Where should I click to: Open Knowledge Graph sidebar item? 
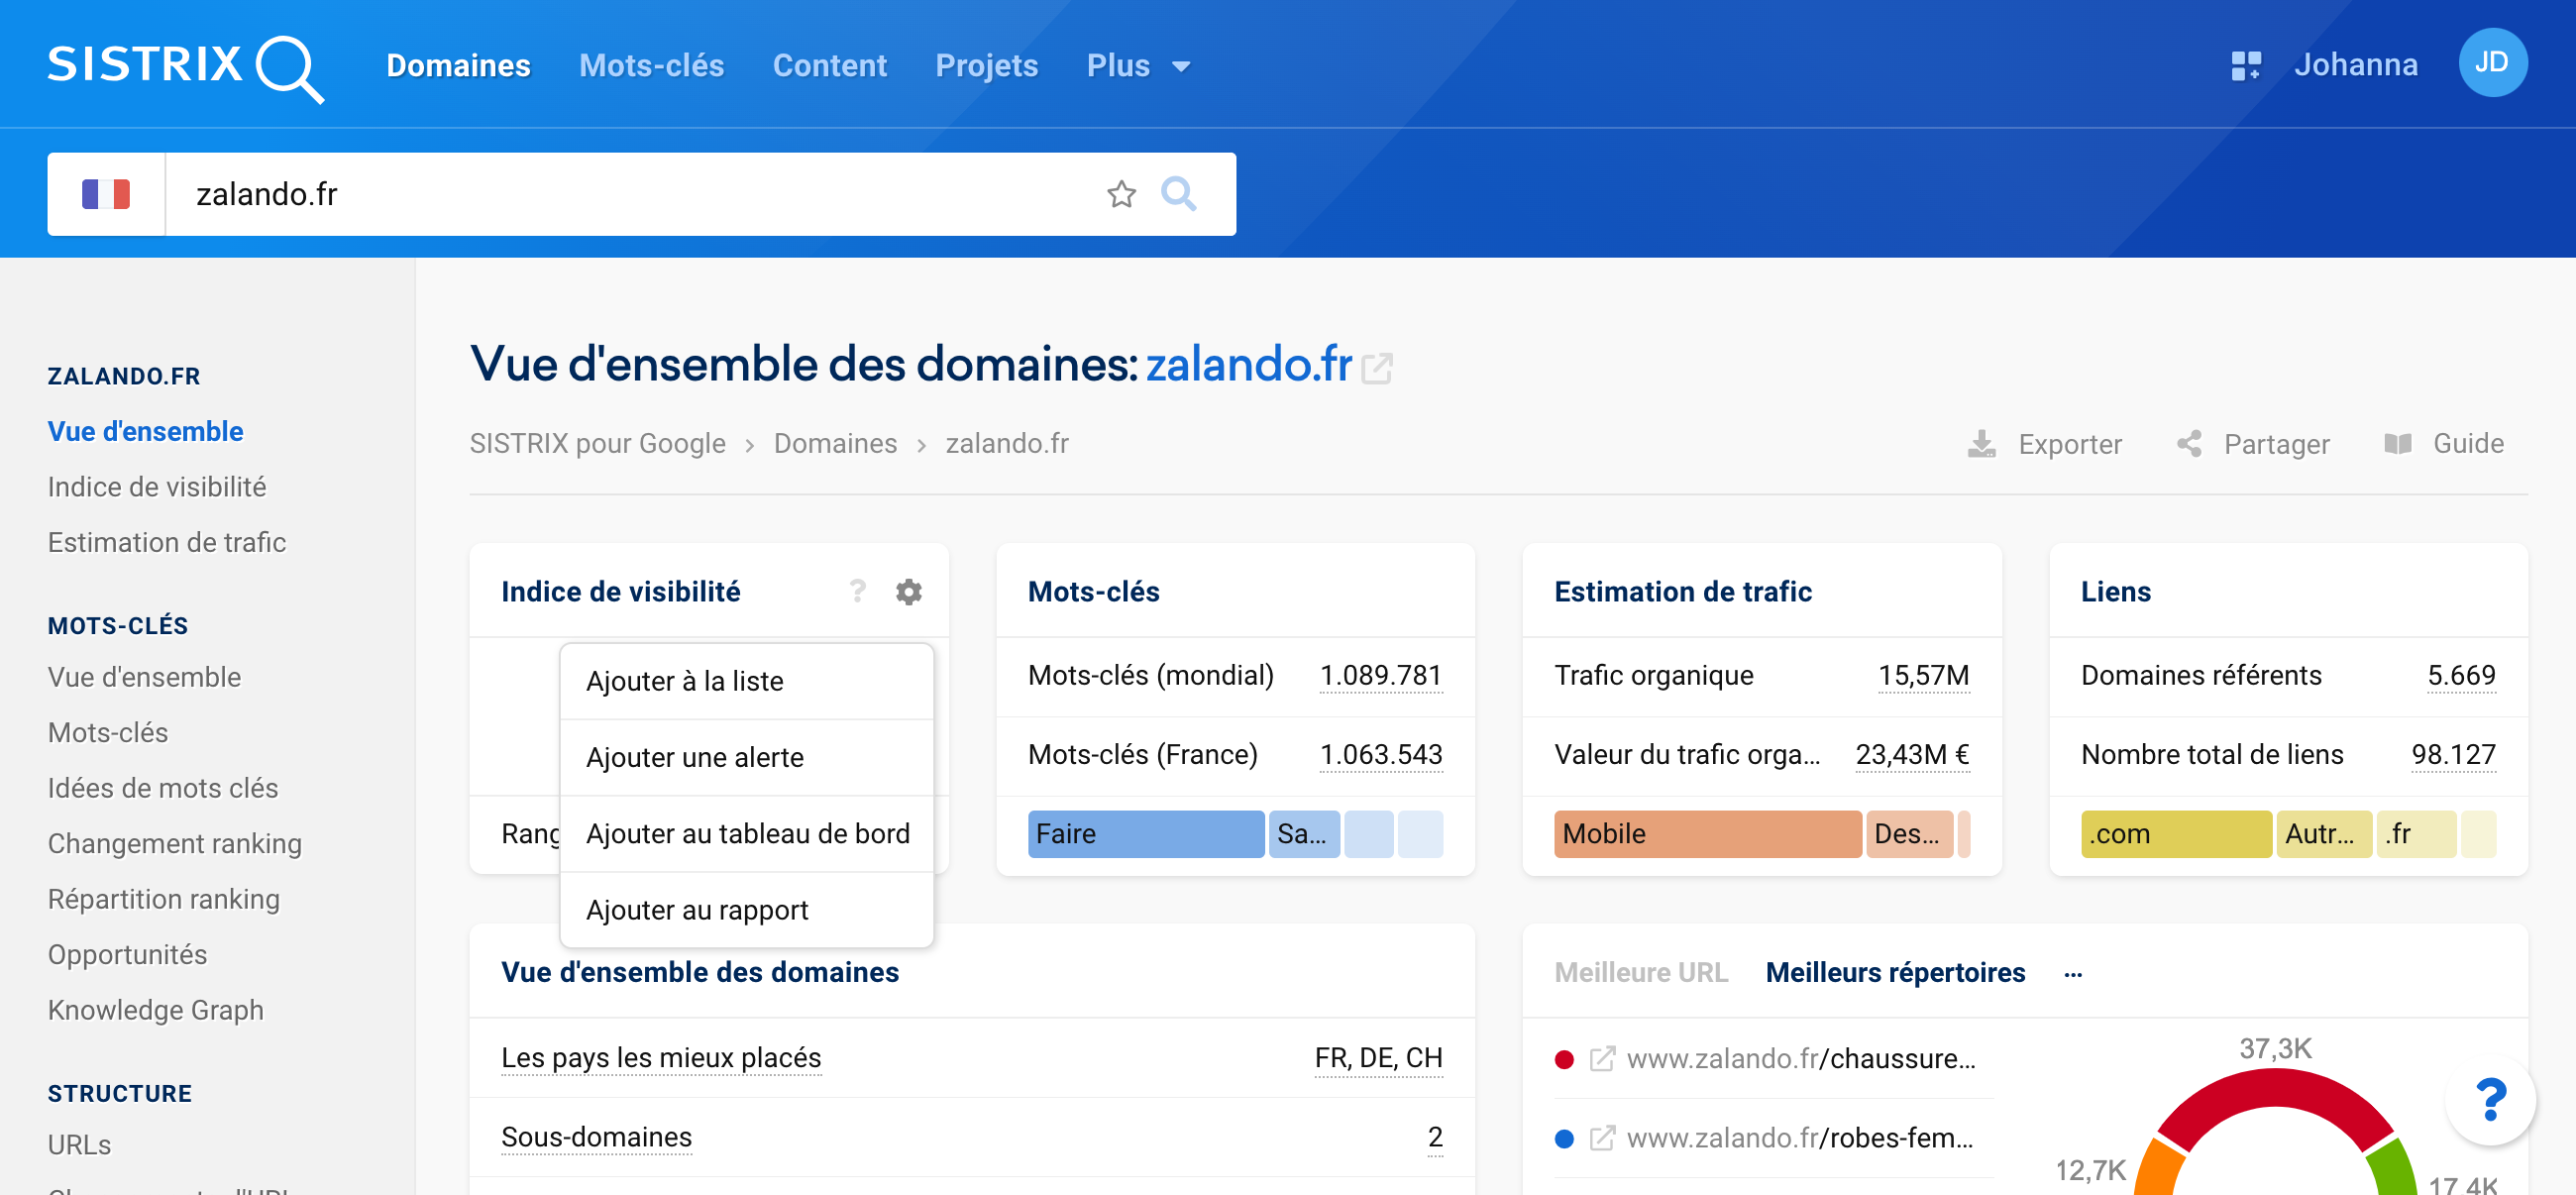[156, 1011]
